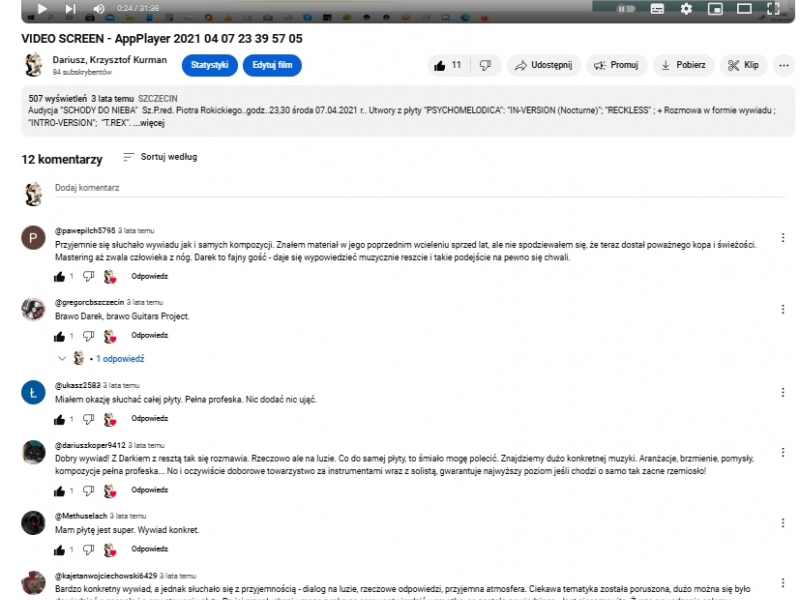Viewport: 800px width, 600px height.
Task: Download the video with Pobierz
Action: tap(685, 65)
